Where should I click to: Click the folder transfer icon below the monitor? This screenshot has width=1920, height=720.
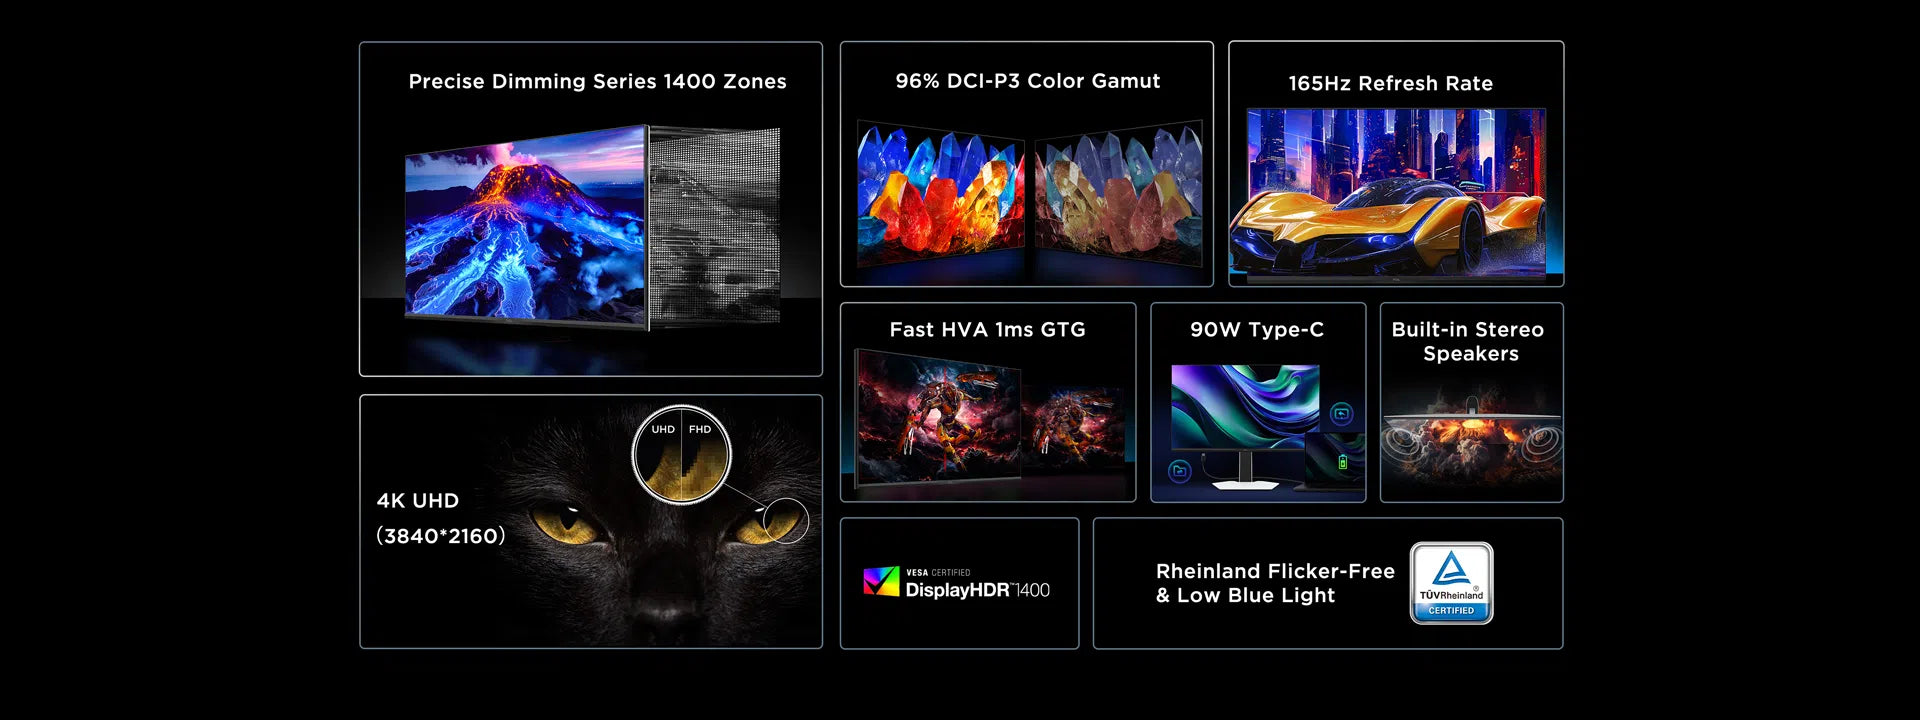[1180, 471]
